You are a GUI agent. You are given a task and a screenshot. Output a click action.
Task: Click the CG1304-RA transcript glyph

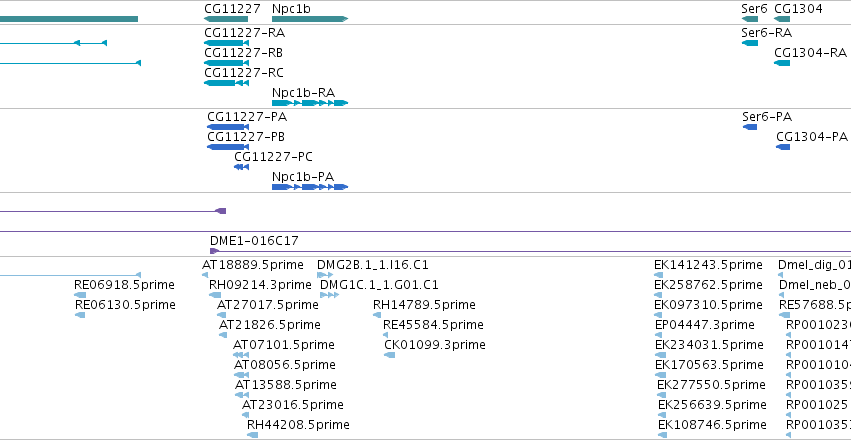point(782,63)
